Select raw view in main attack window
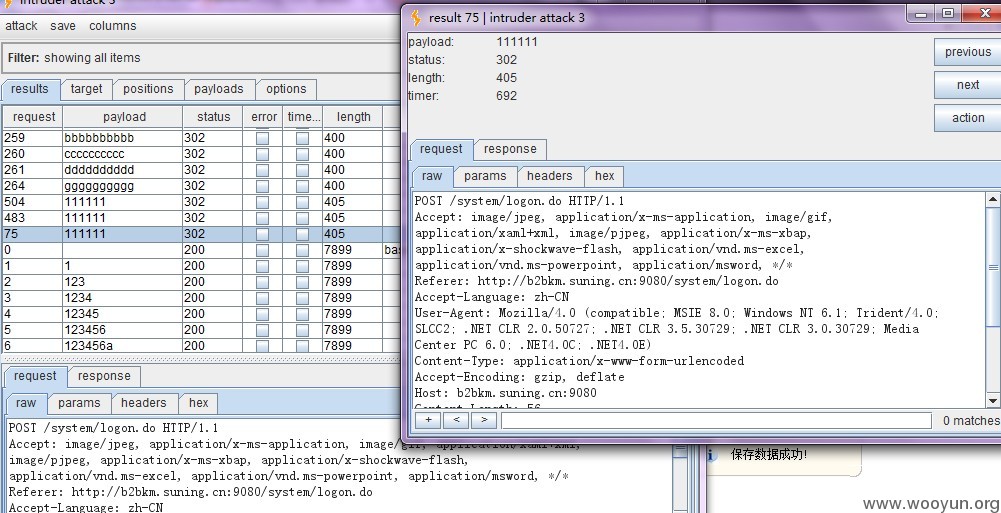 [26, 403]
